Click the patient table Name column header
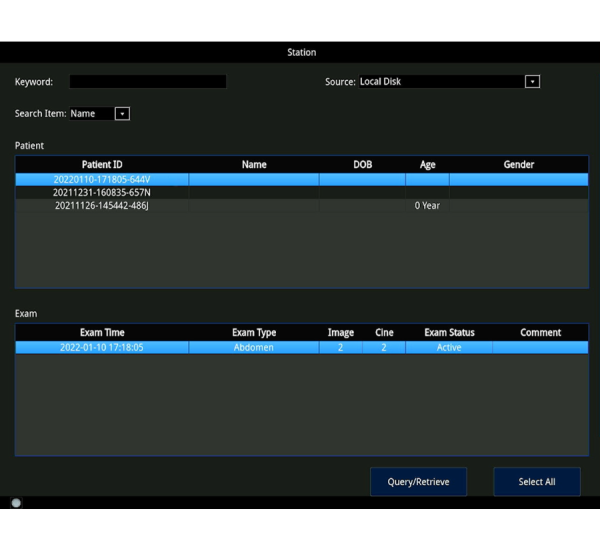The image size is (600, 549). (254, 165)
